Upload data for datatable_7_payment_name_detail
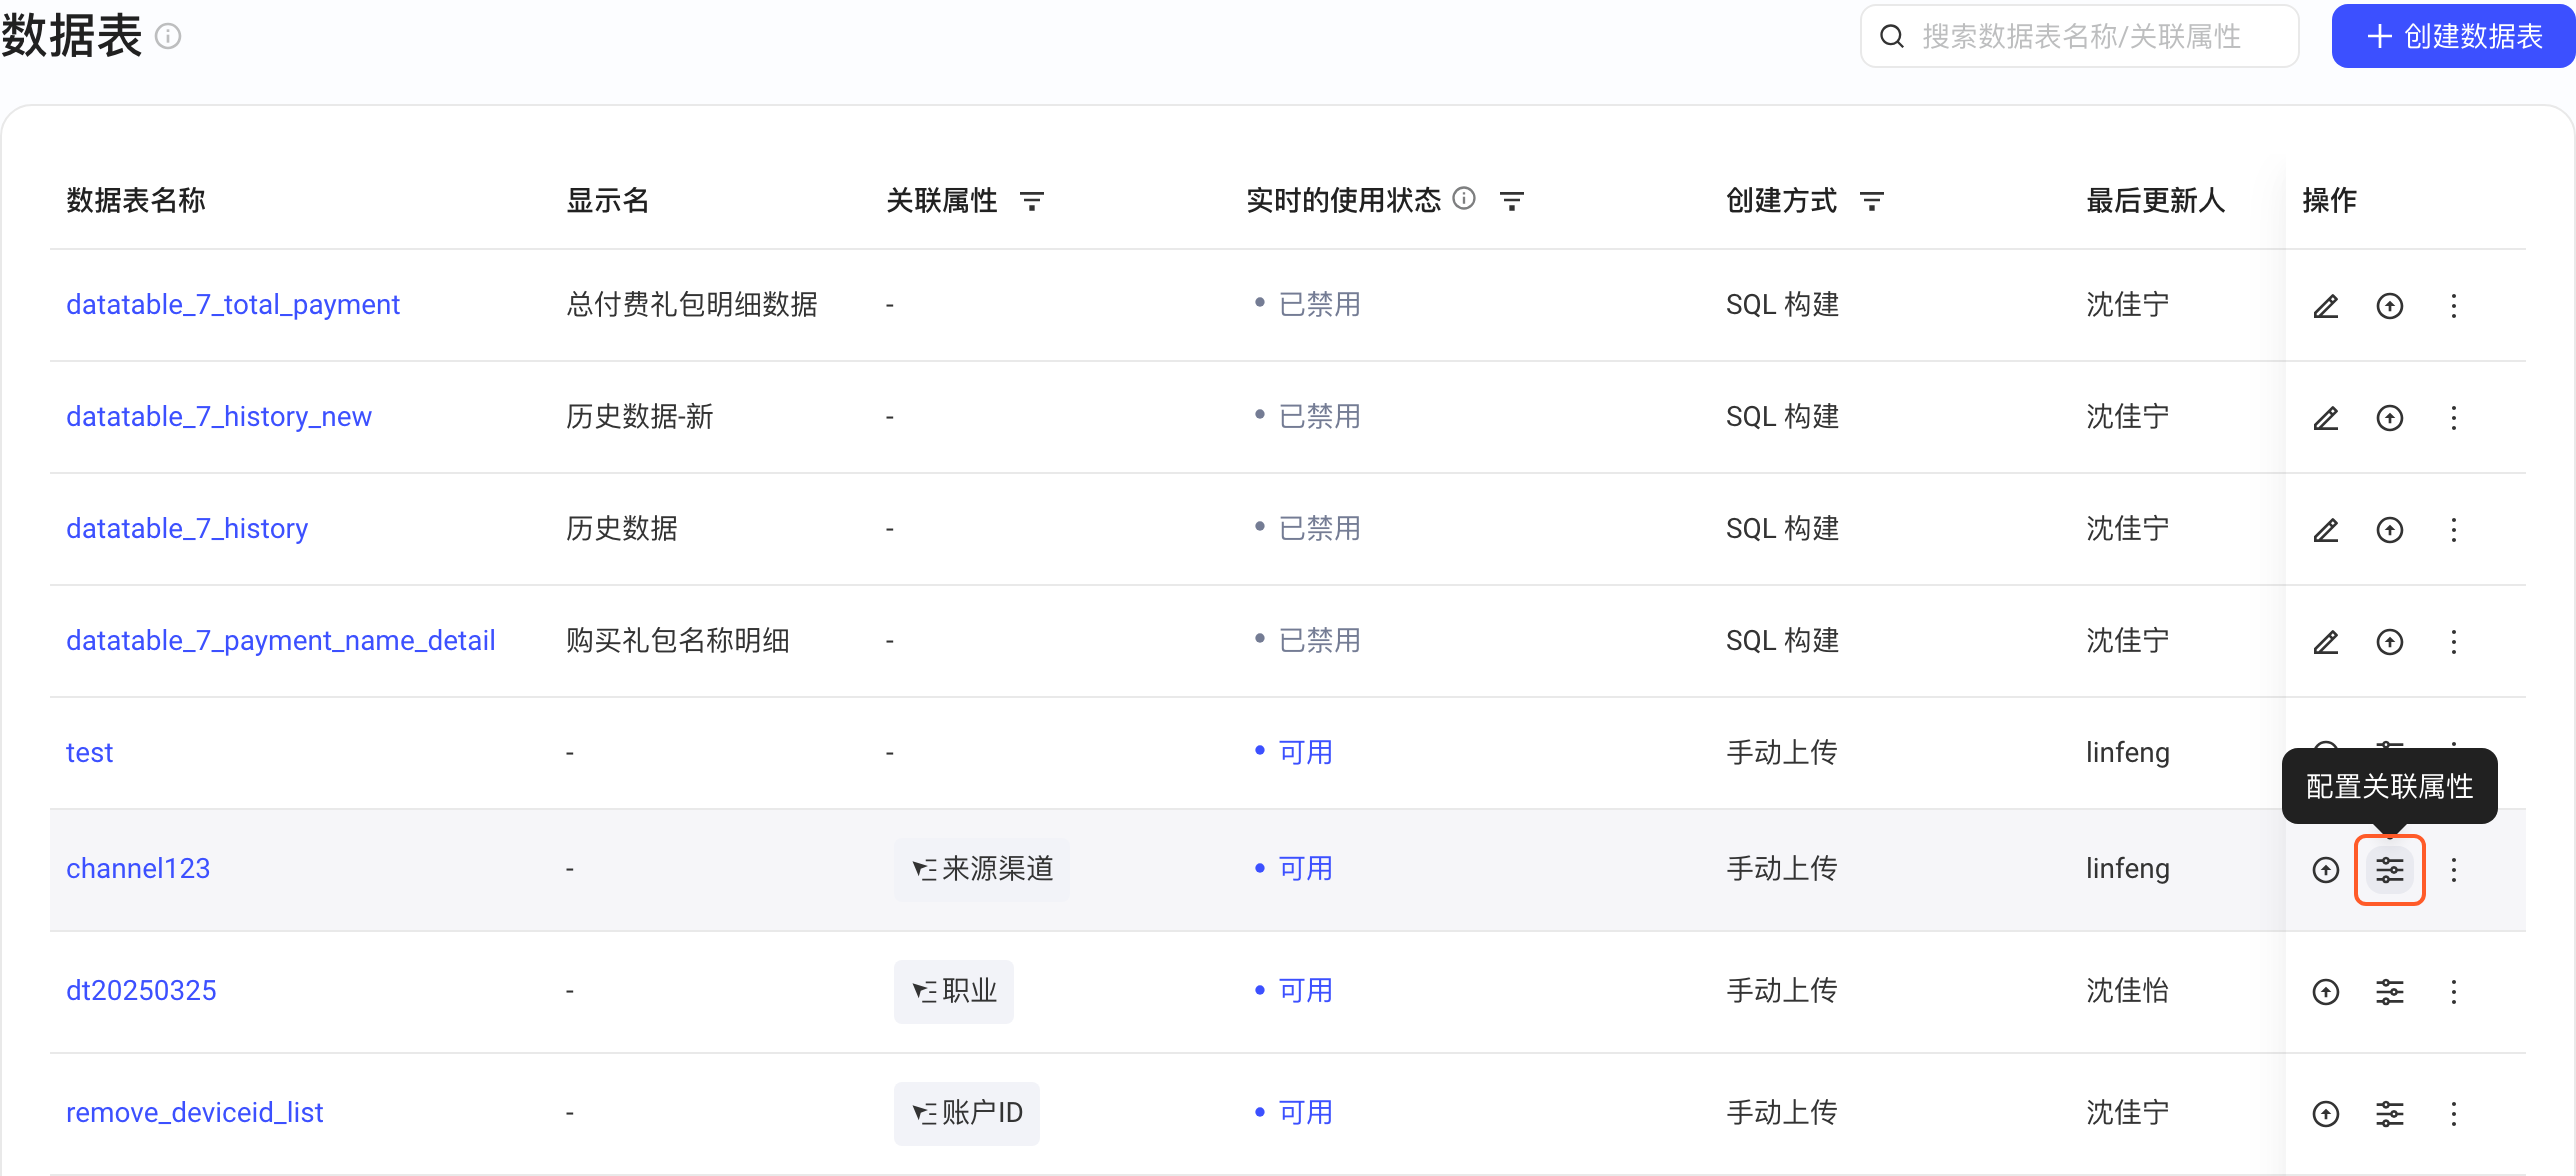This screenshot has height=1176, width=2576. coord(2390,642)
